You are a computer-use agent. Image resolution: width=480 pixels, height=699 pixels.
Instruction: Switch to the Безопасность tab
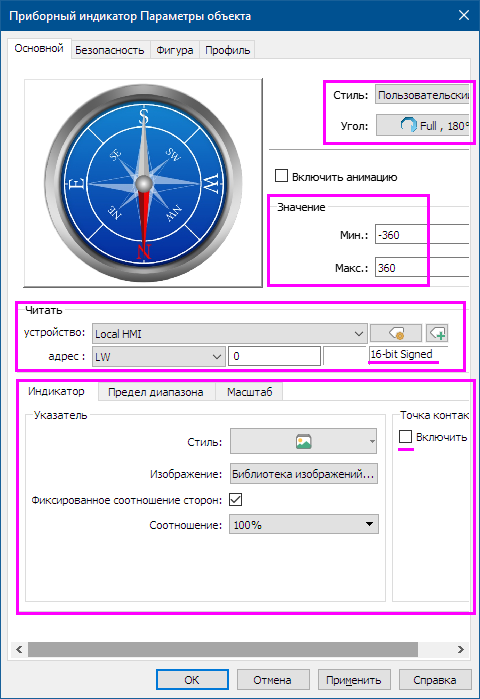click(110, 50)
